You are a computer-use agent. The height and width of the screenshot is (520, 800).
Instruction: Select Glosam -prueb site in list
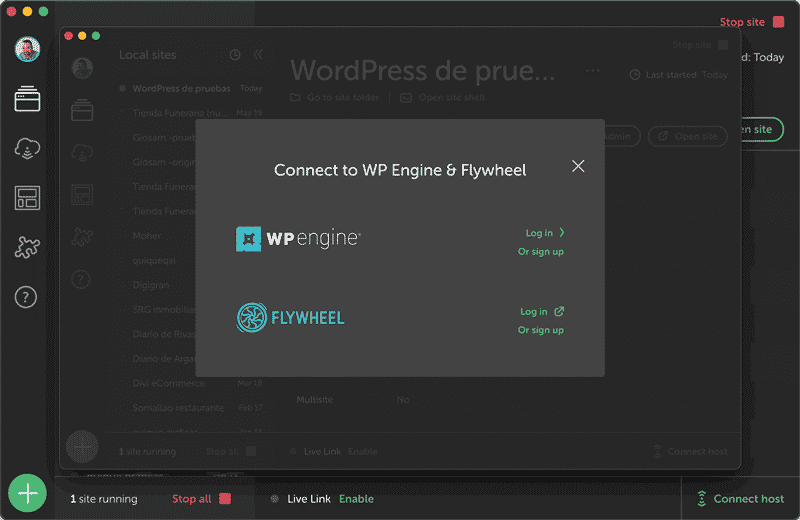(x=164, y=137)
